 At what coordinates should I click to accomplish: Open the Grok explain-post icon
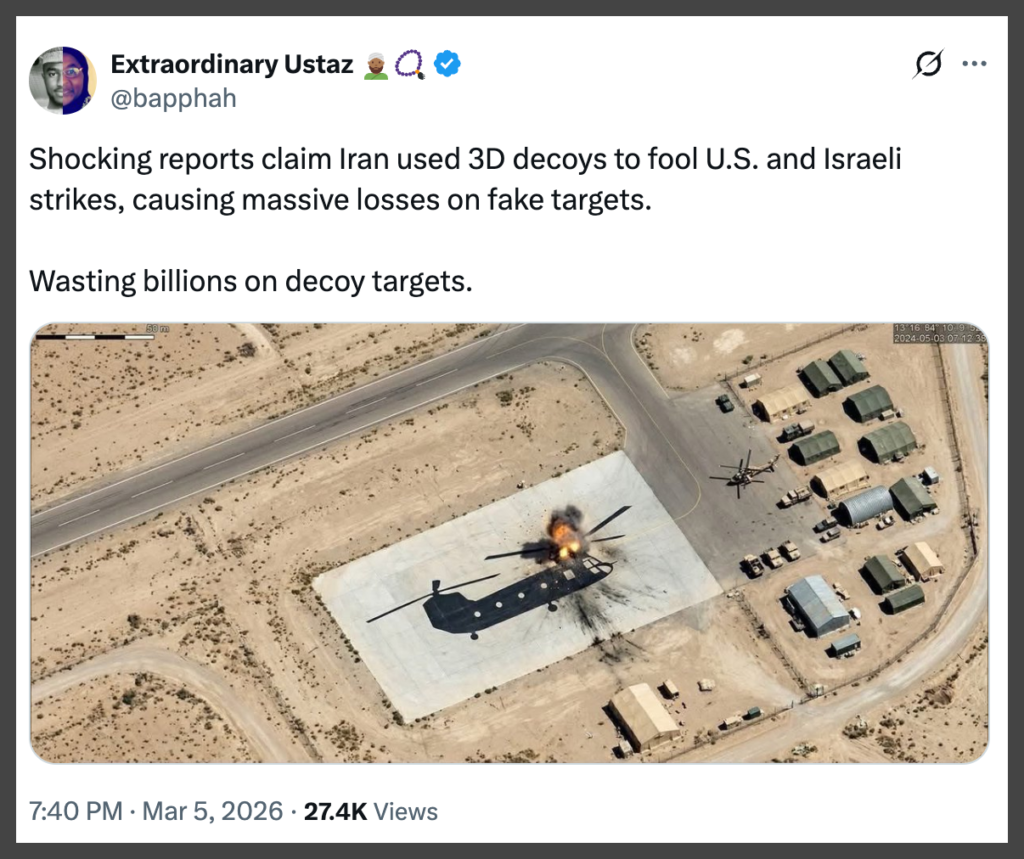pyautogui.click(x=929, y=65)
